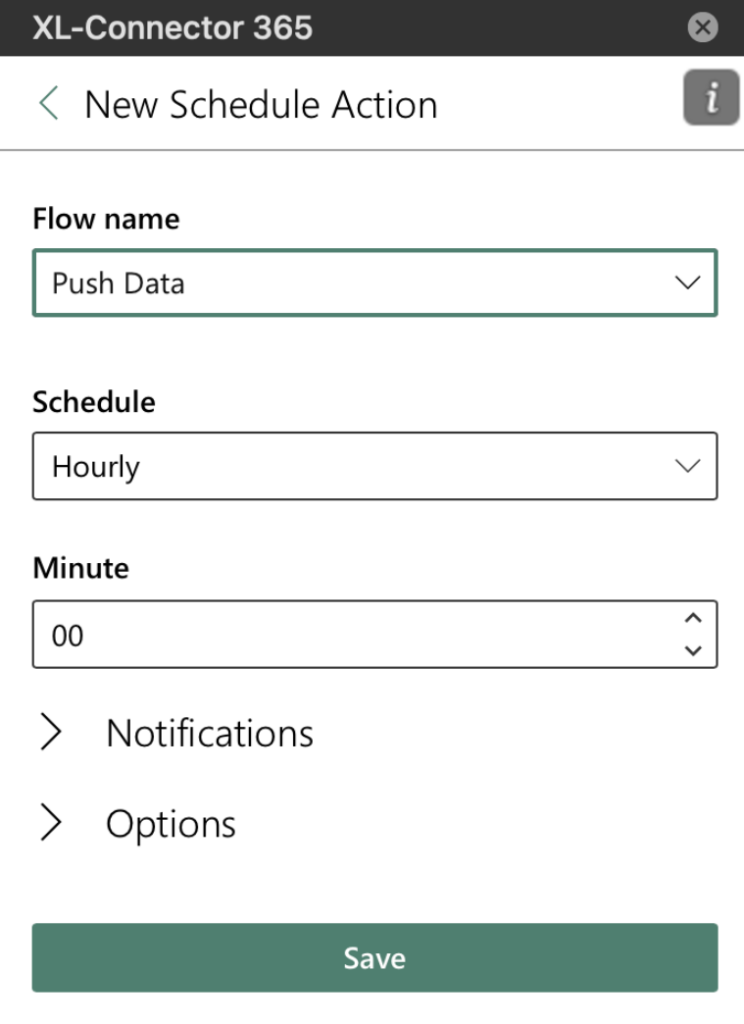The width and height of the screenshot is (744, 1024).
Task: Expand the Options section
Action: point(137,823)
